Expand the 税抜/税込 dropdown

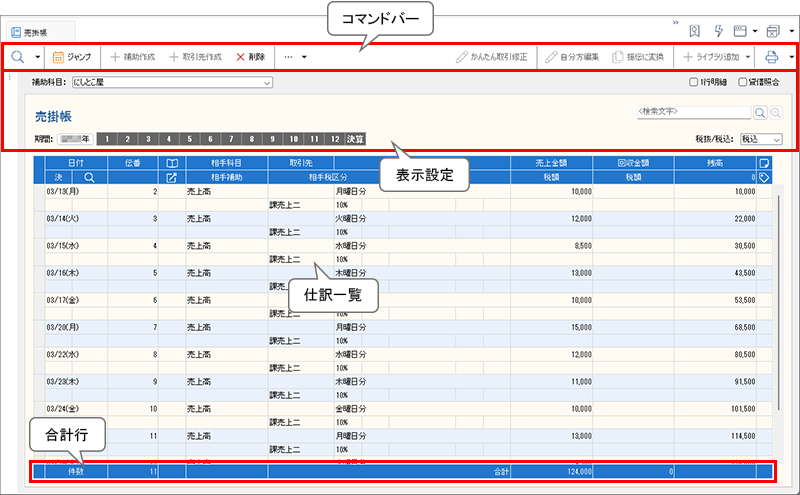[x=762, y=140]
